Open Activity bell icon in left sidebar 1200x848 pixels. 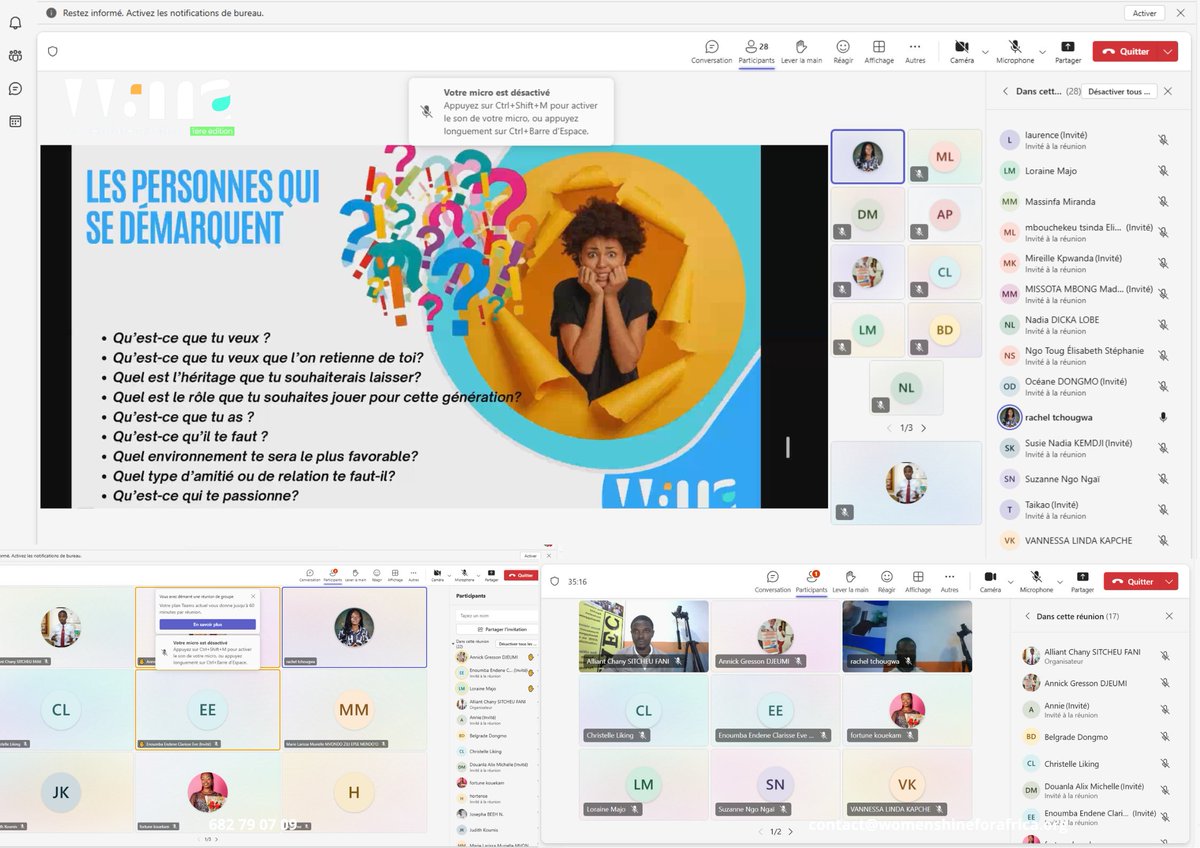point(15,23)
